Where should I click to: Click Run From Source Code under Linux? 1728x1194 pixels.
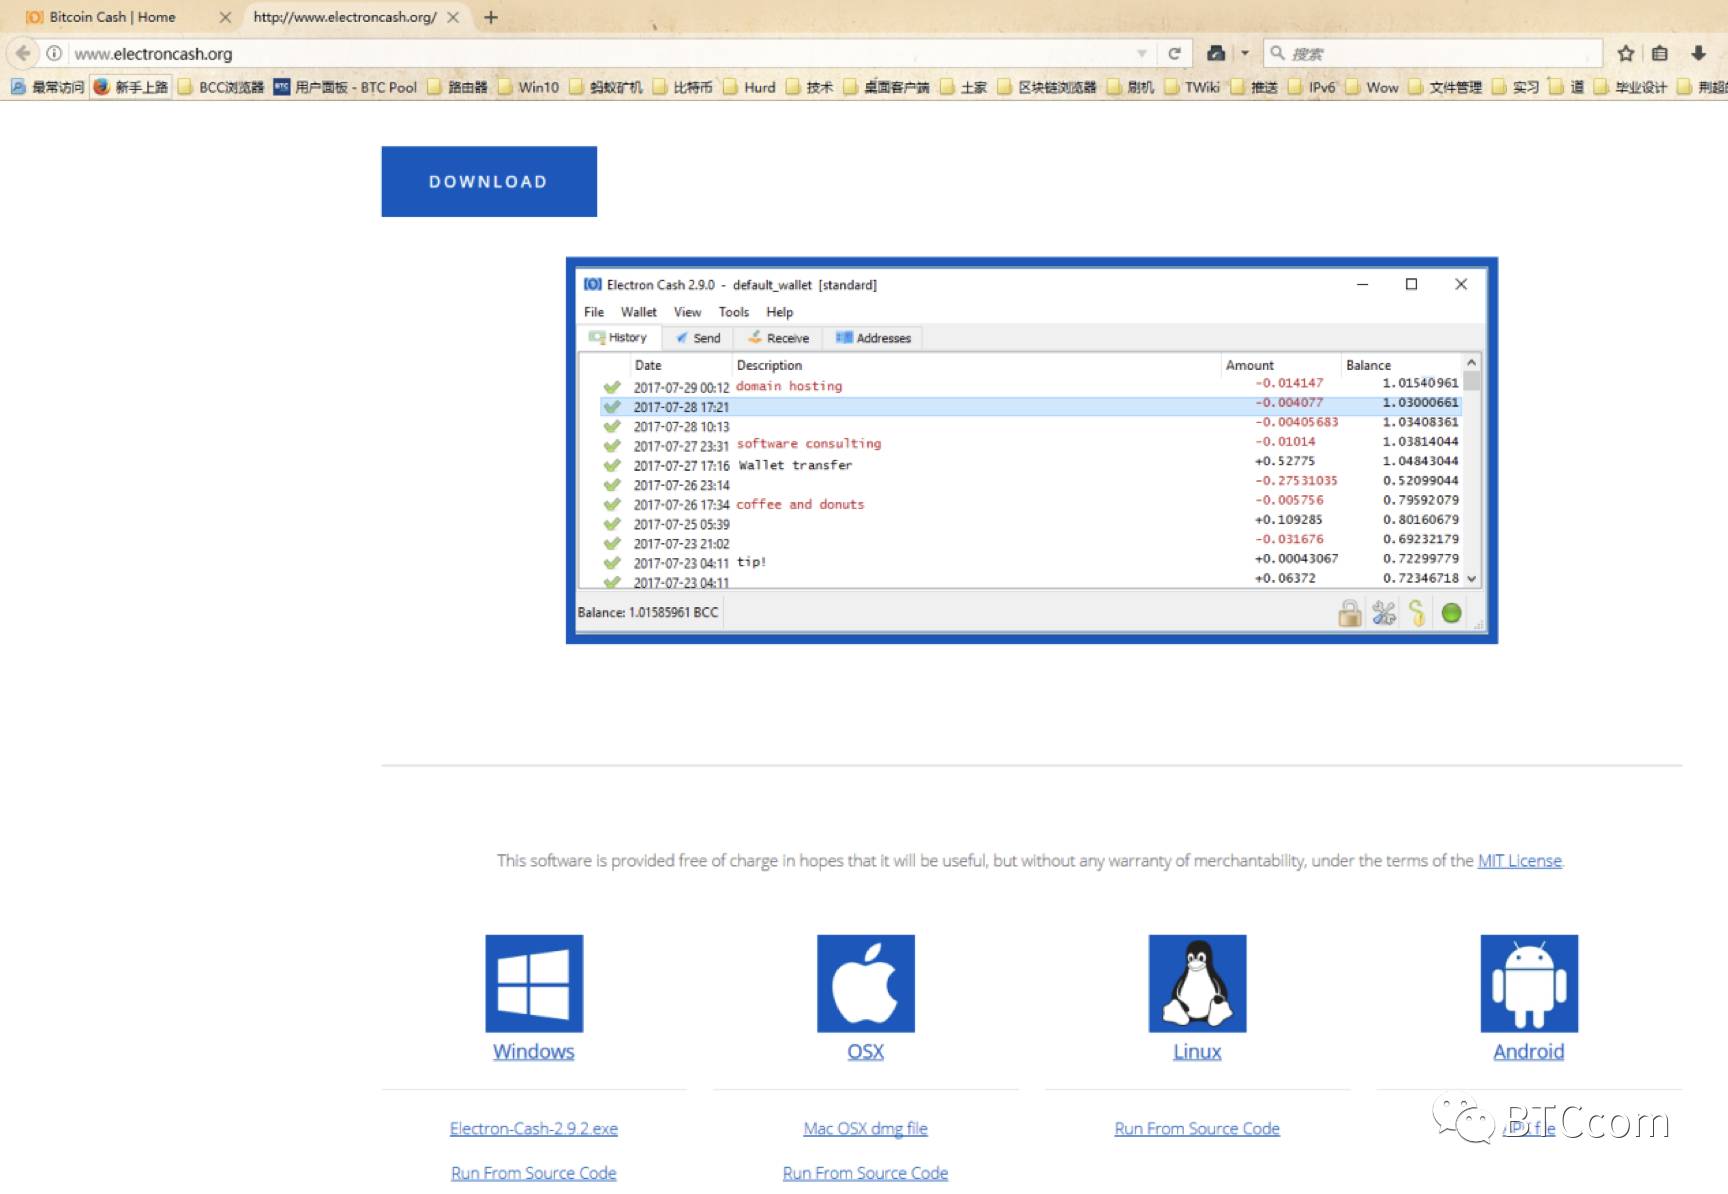pyautogui.click(x=1197, y=1128)
